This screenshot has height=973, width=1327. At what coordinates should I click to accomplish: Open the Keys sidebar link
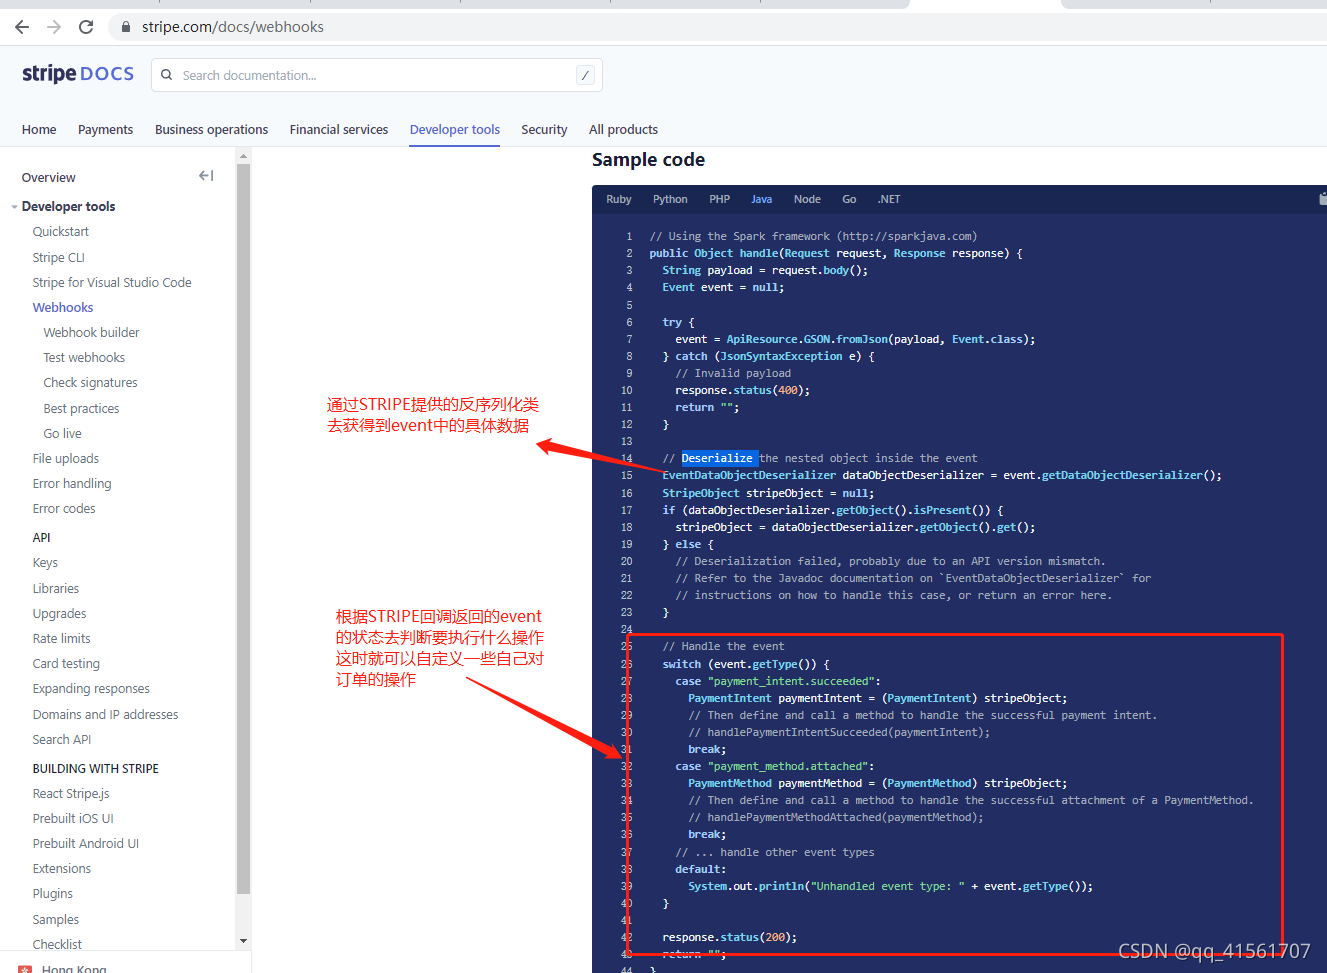(45, 562)
